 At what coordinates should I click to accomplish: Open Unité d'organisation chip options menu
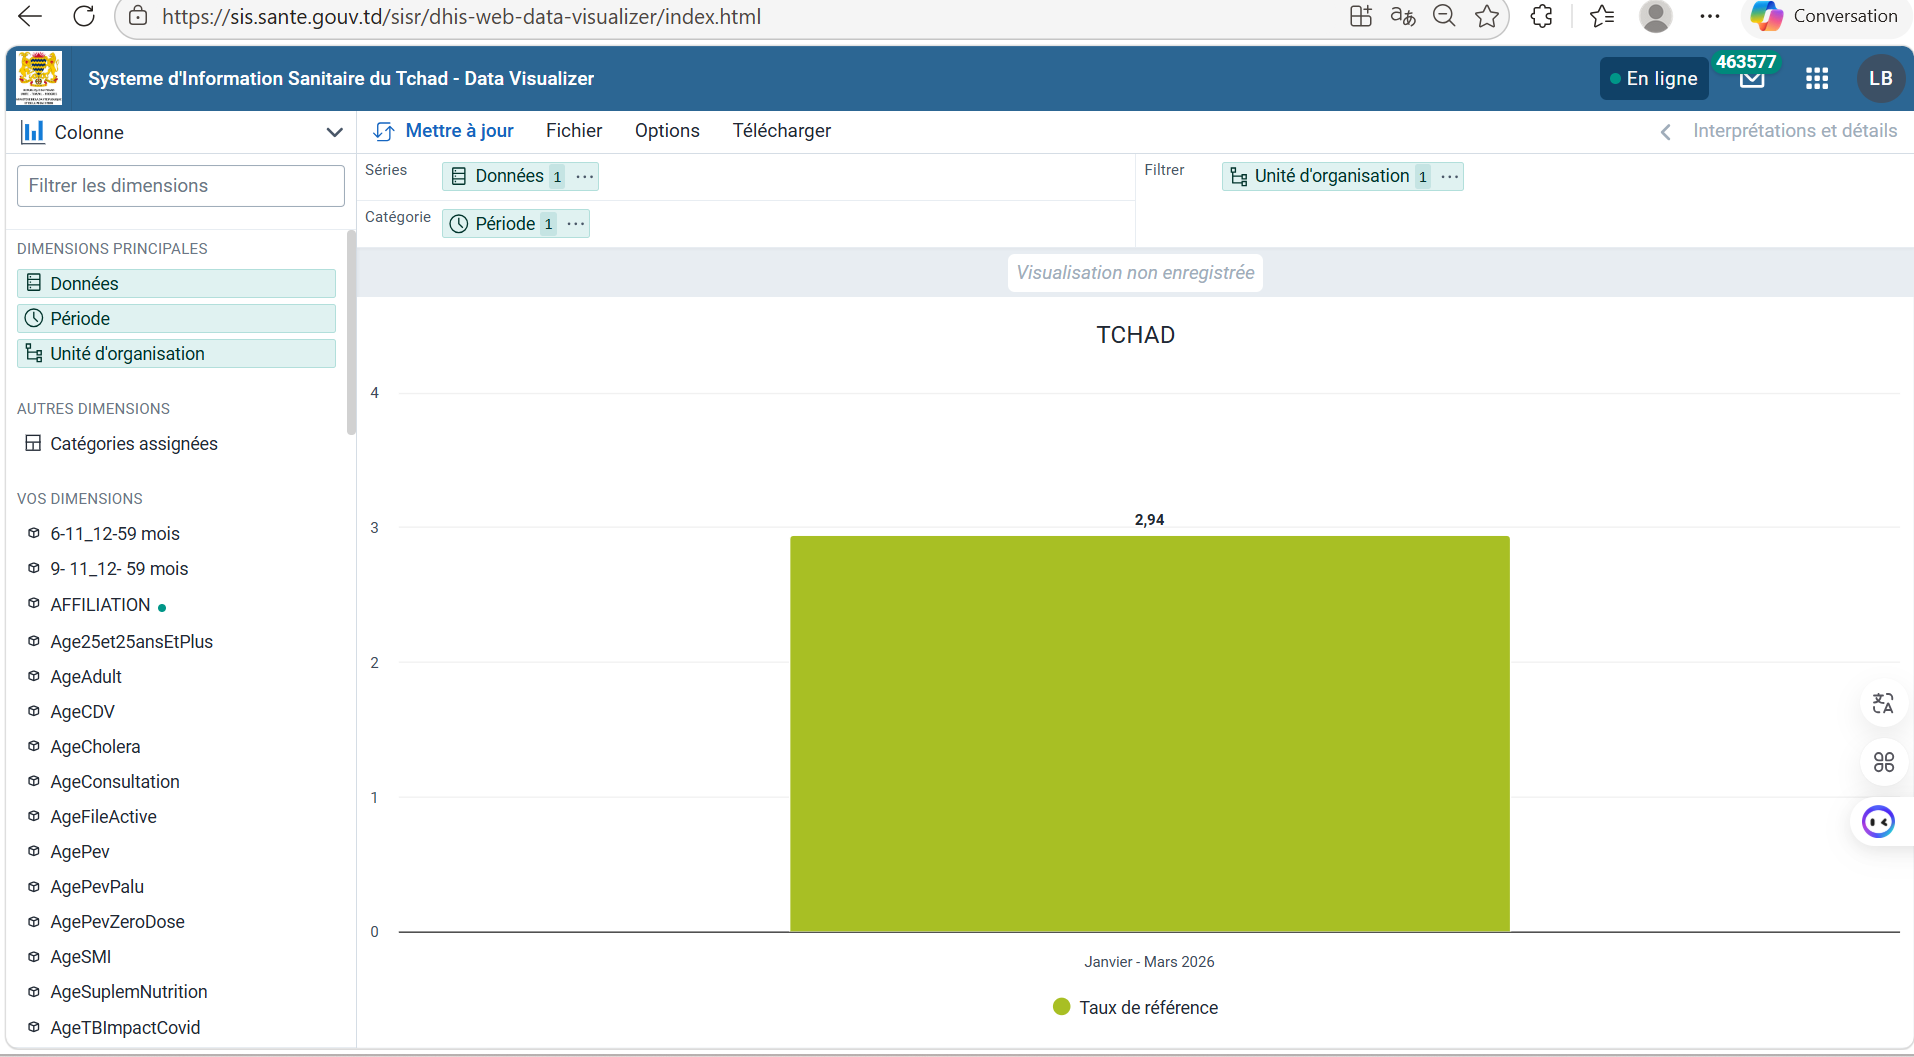[1449, 176]
